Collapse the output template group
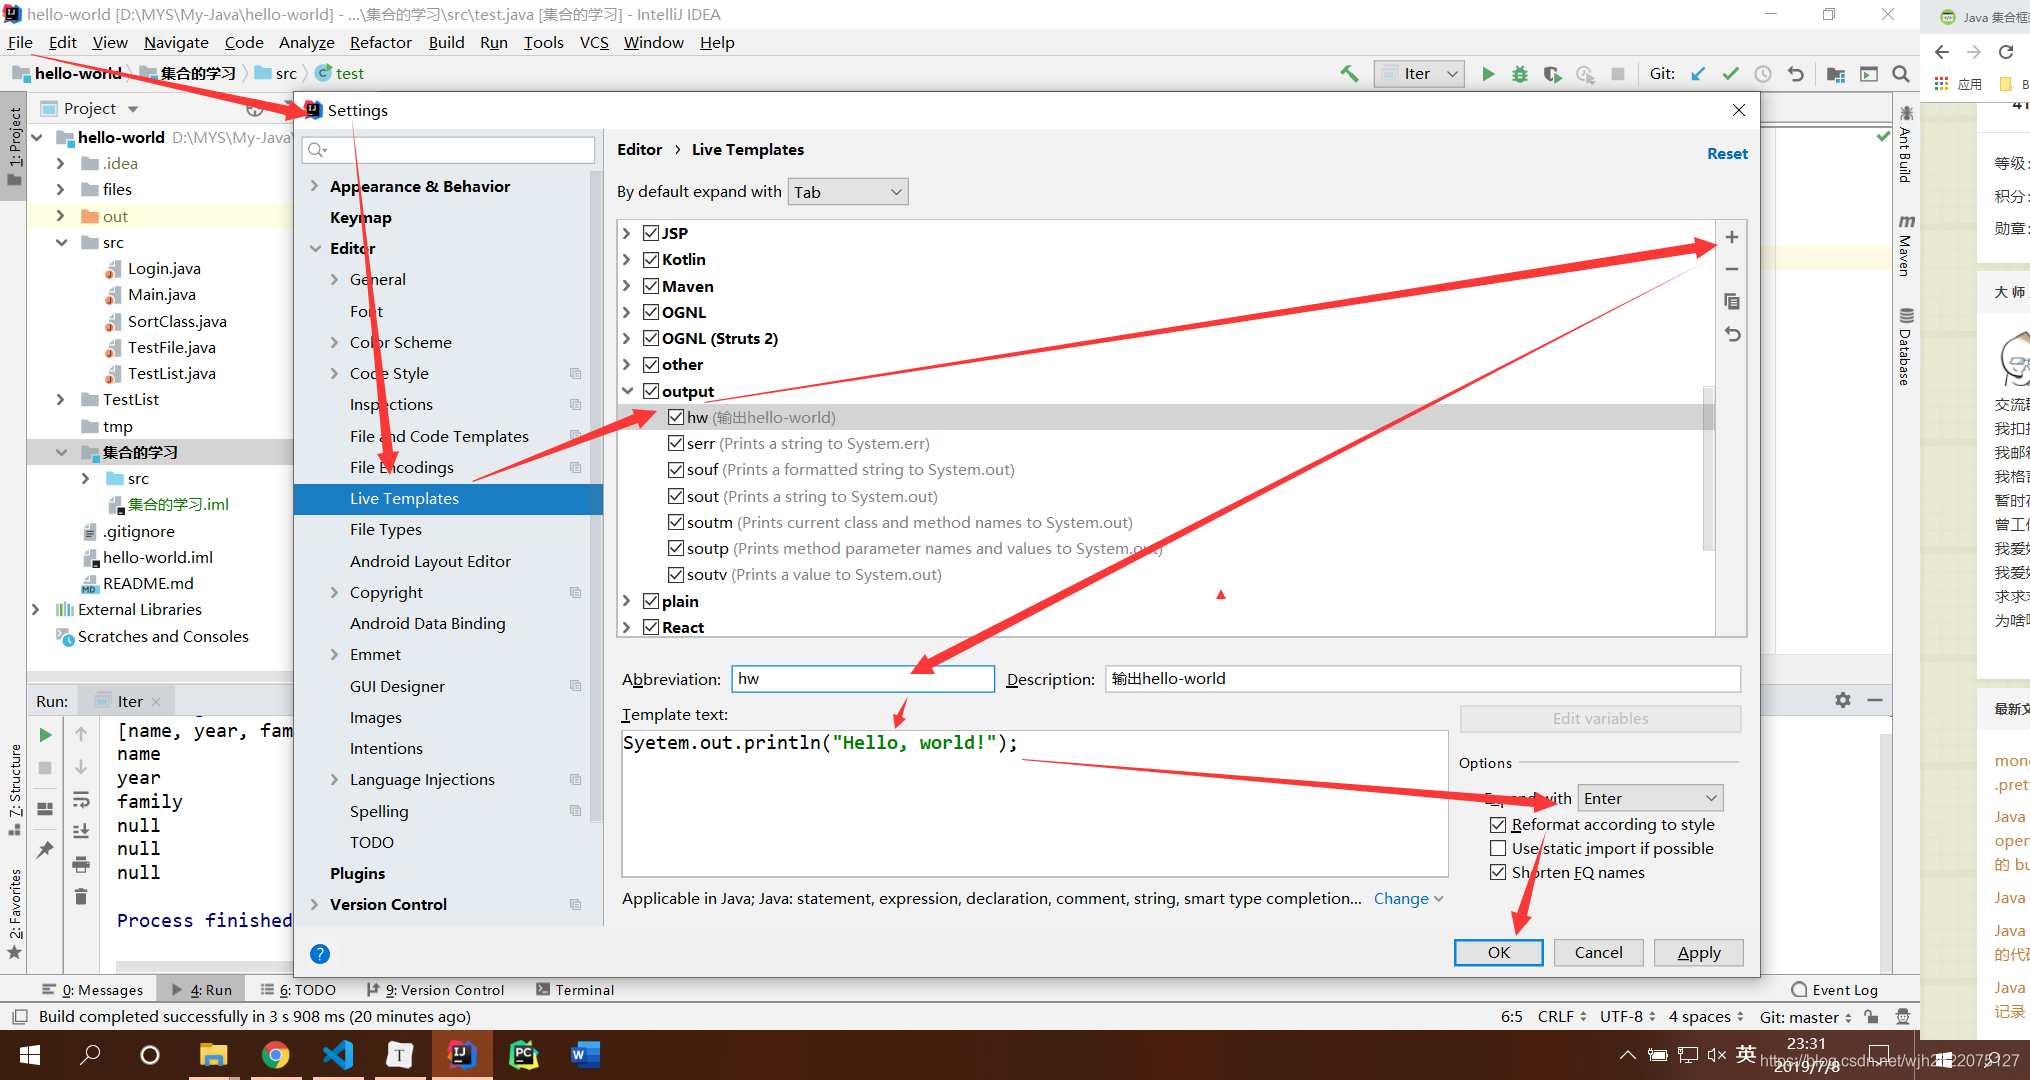Image resolution: width=2030 pixels, height=1080 pixels. click(x=627, y=391)
